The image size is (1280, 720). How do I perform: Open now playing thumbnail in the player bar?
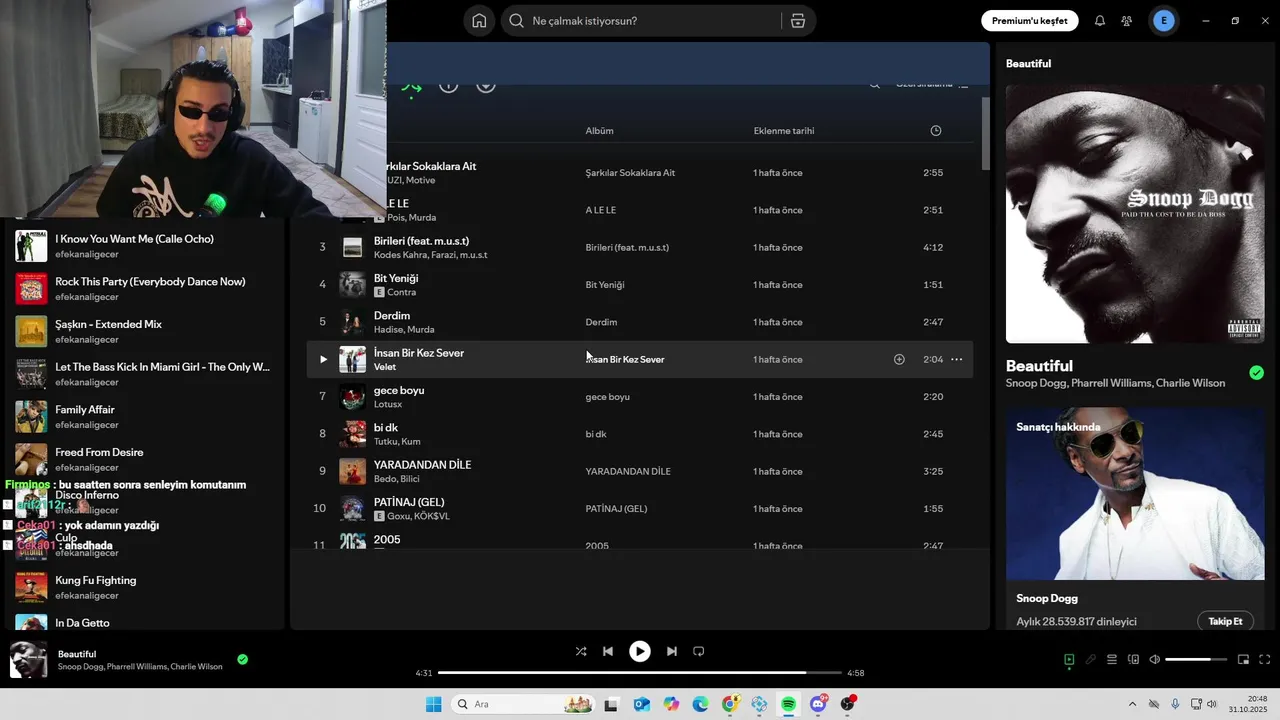pos(28,660)
